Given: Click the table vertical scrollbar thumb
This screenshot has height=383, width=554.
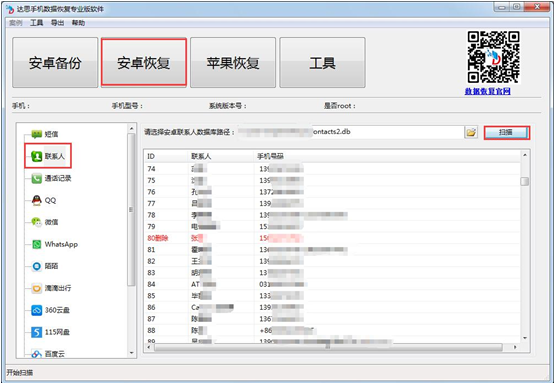Looking at the screenshot, I should click(x=525, y=181).
